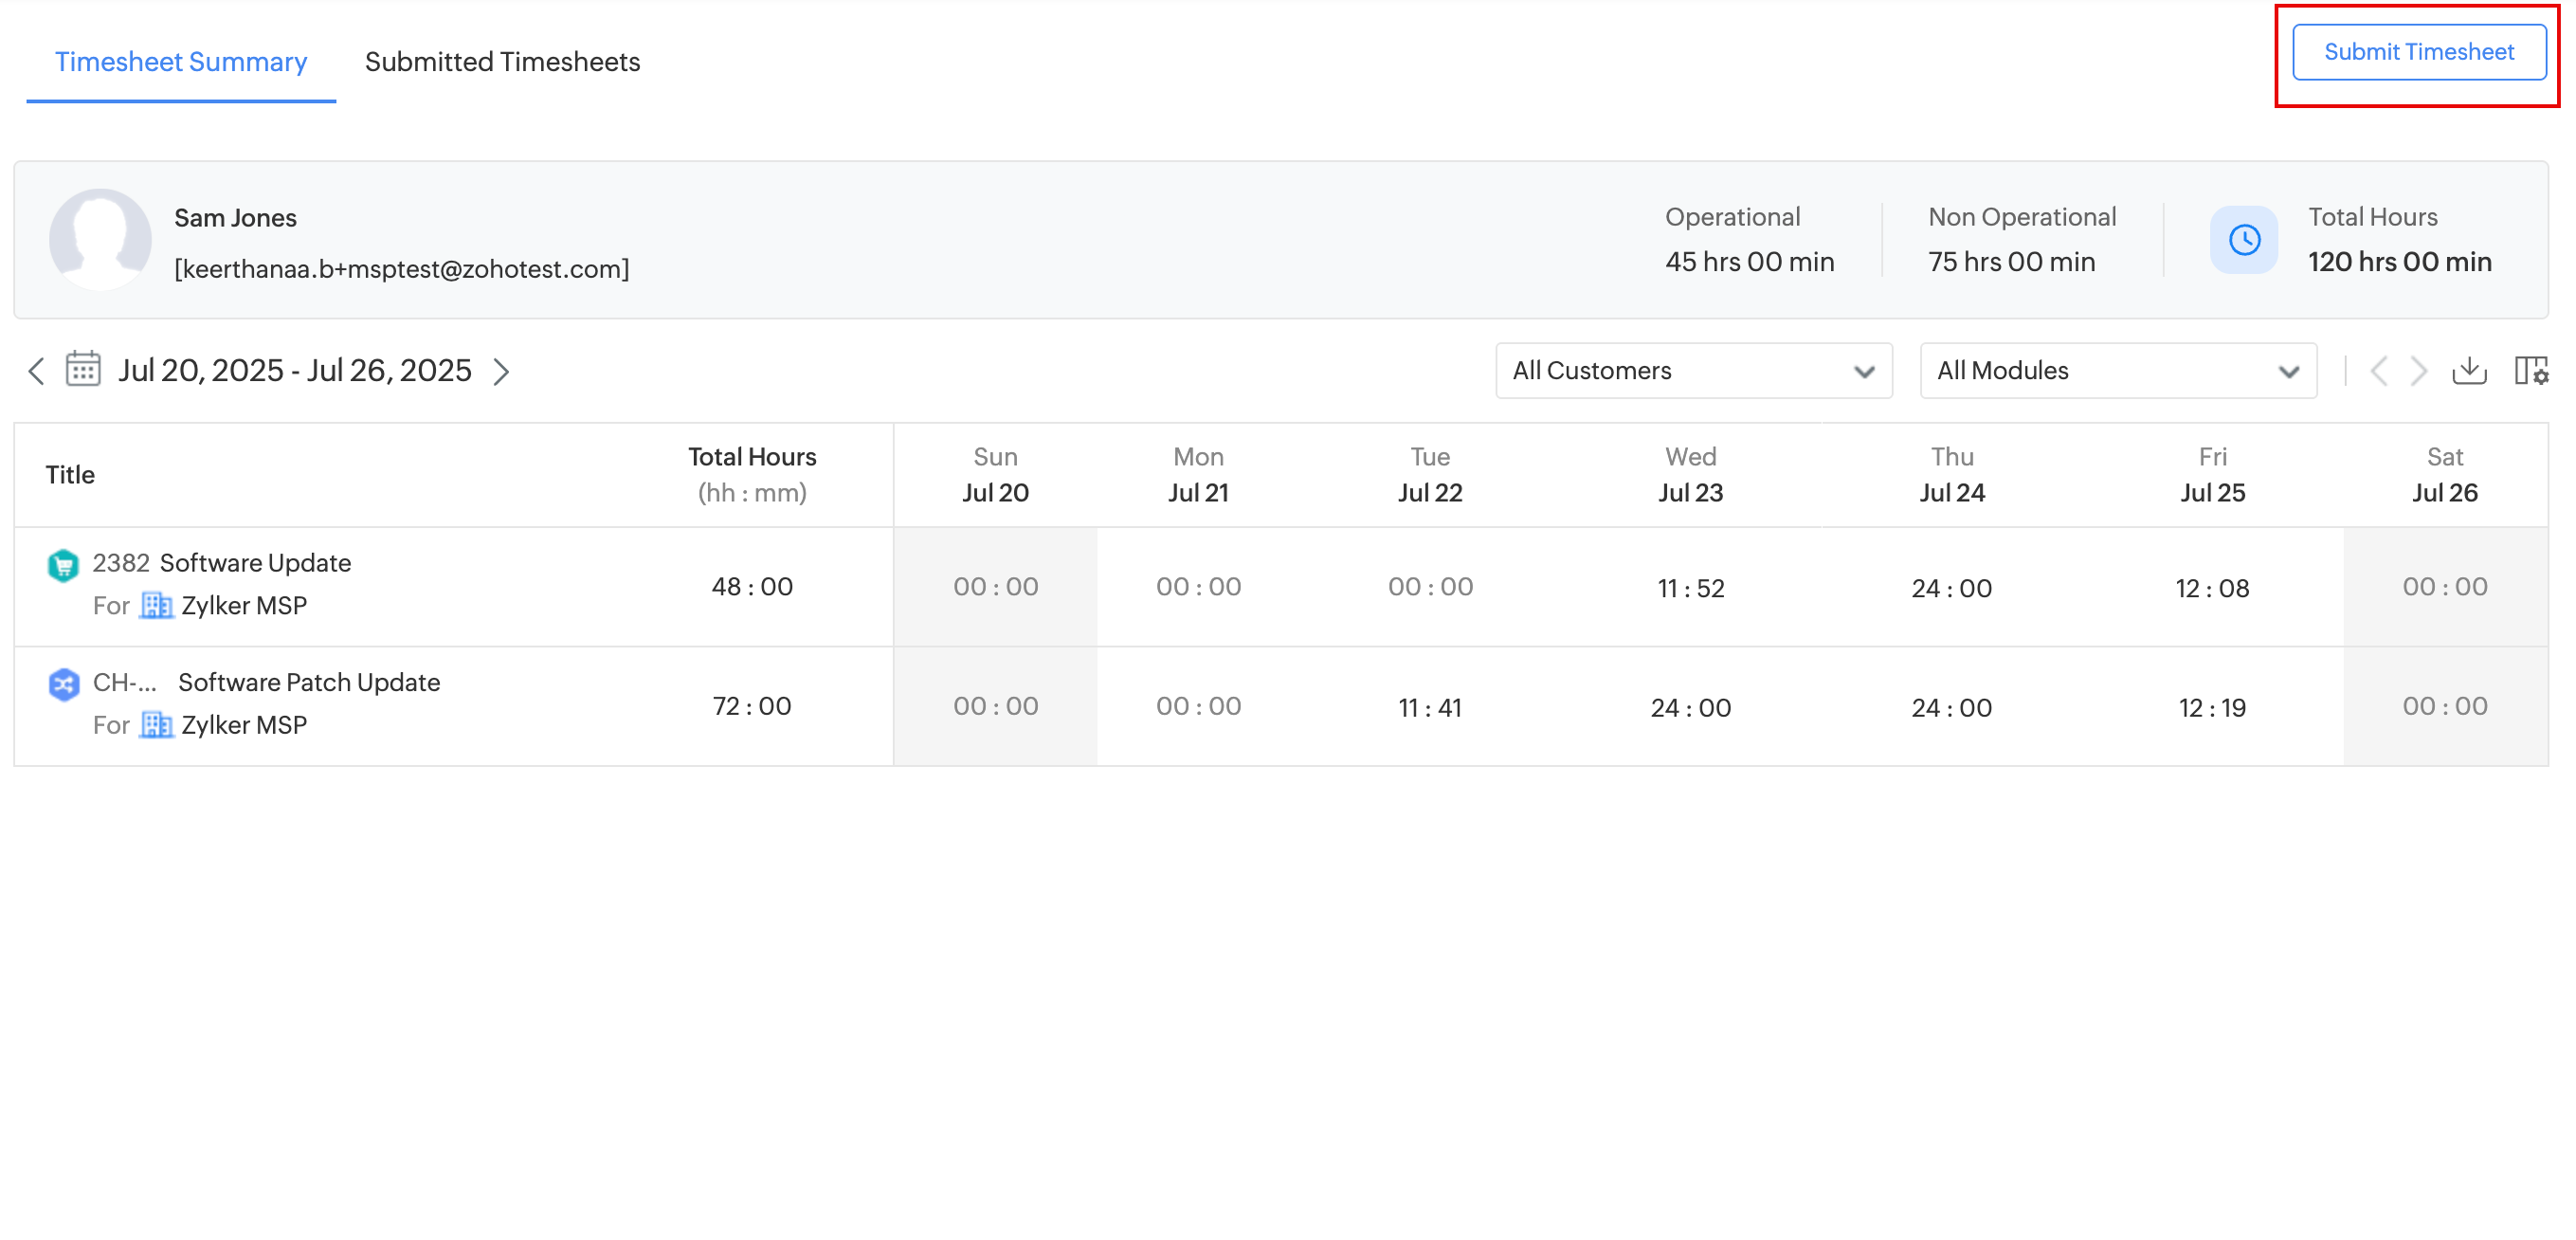The width and height of the screenshot is (2576, 1240).
Task: Open the All Modules dropdown
Action: [2117, 371]
